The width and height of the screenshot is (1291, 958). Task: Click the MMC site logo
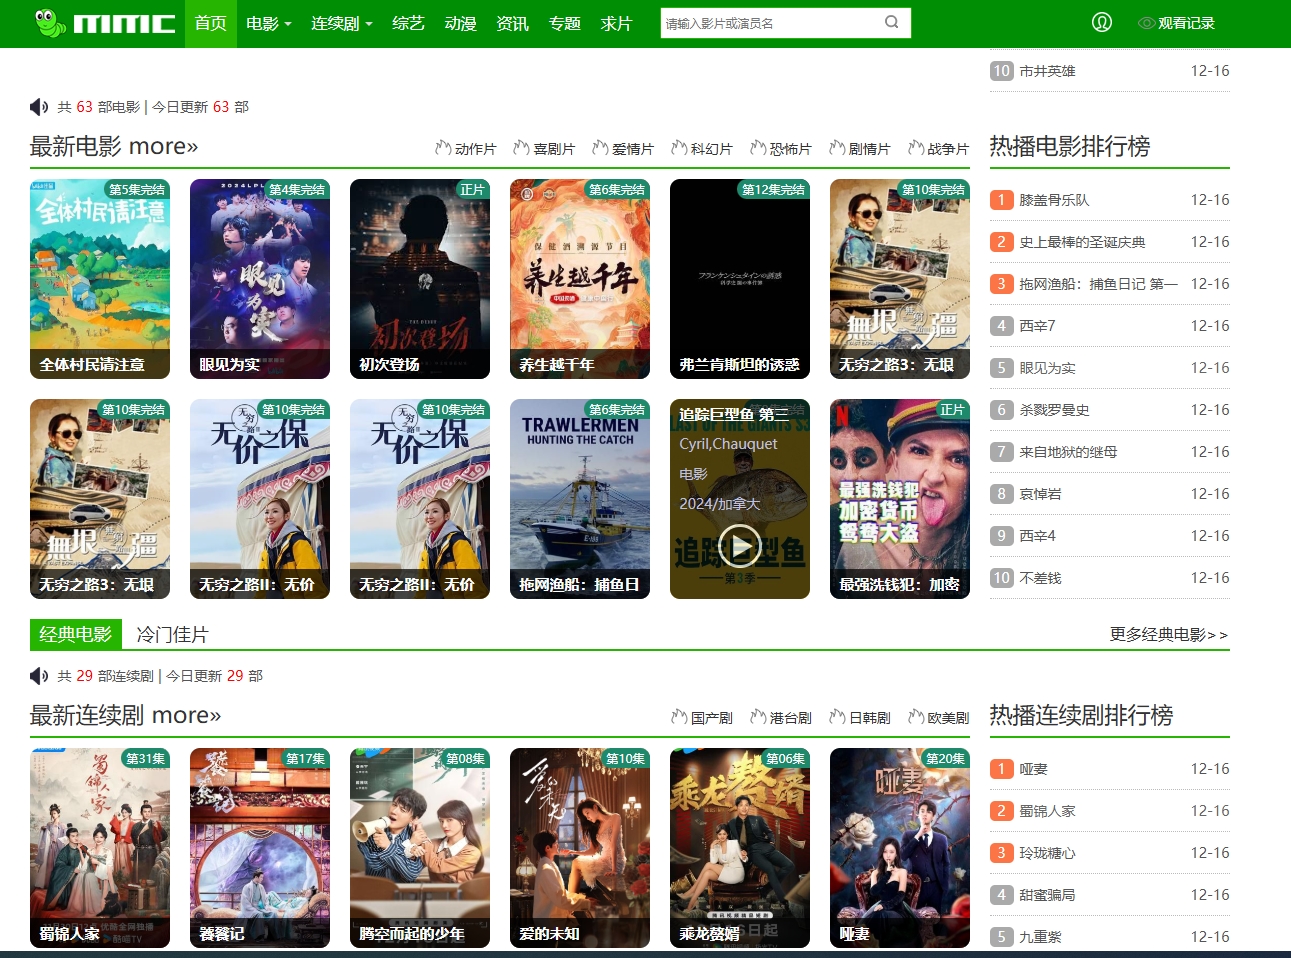pos(104,23)
